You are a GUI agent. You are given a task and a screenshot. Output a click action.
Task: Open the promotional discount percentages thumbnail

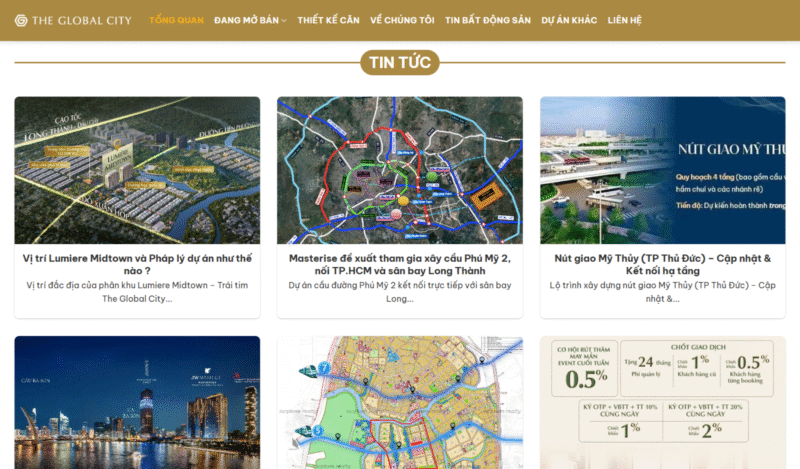pos(662,402)
